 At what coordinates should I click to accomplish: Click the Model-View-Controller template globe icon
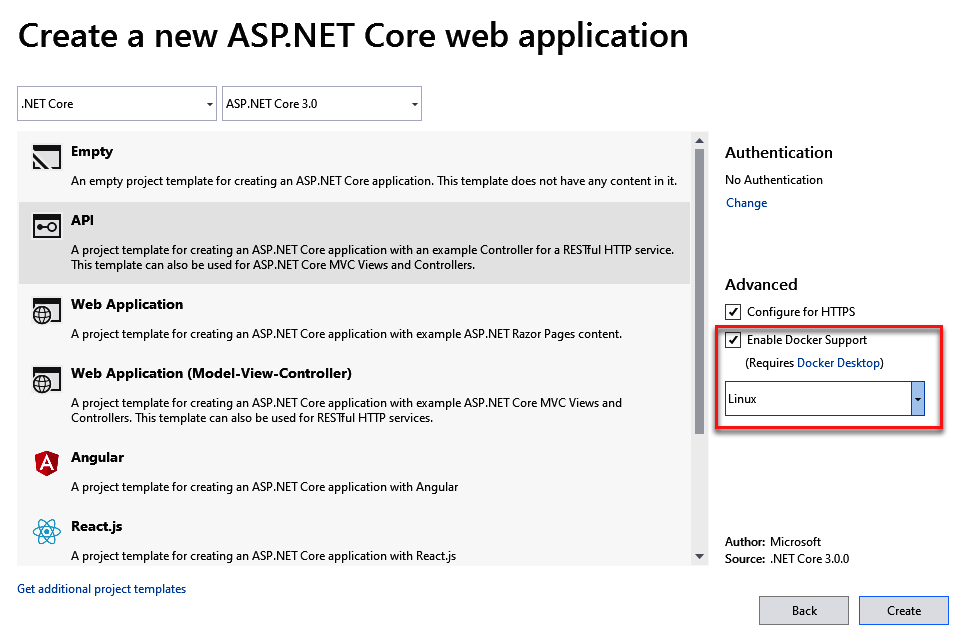[x=46, y=379]
